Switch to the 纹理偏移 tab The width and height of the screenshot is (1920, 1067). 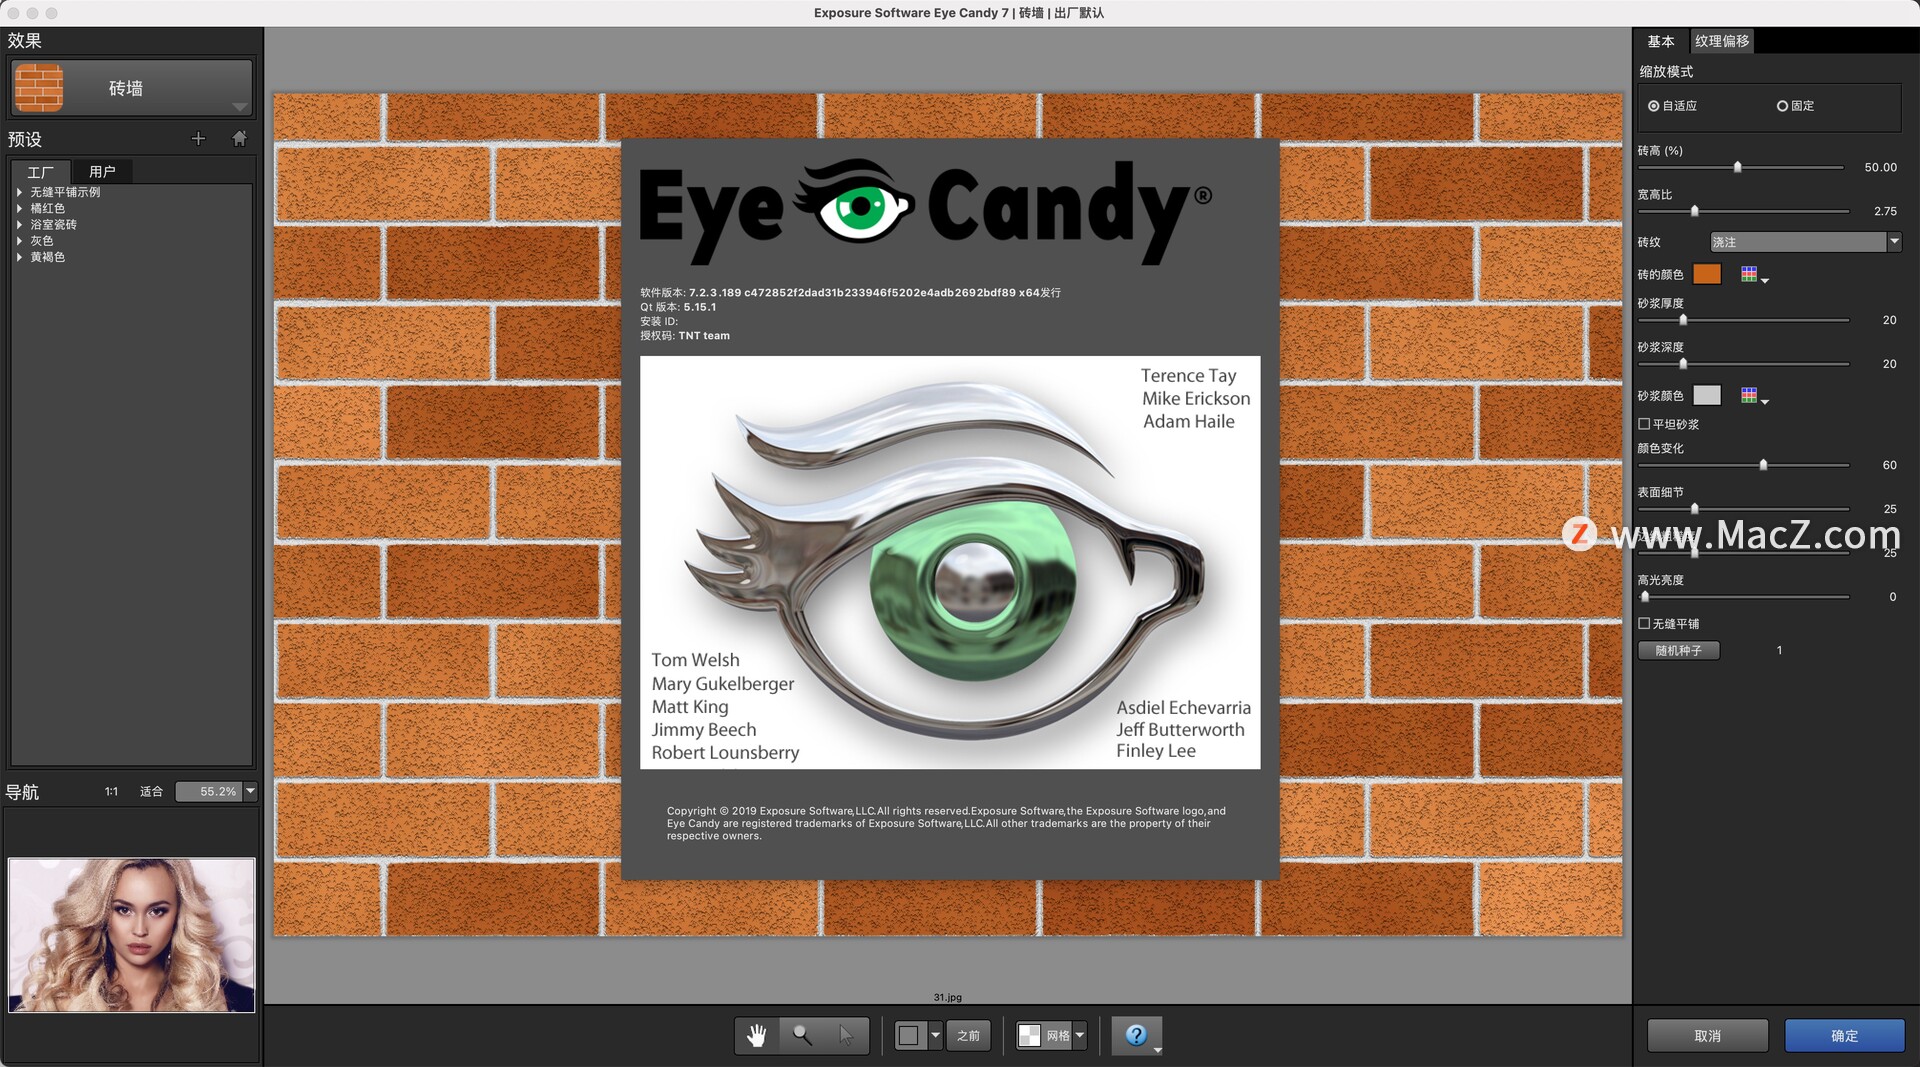coord(1722,41)
